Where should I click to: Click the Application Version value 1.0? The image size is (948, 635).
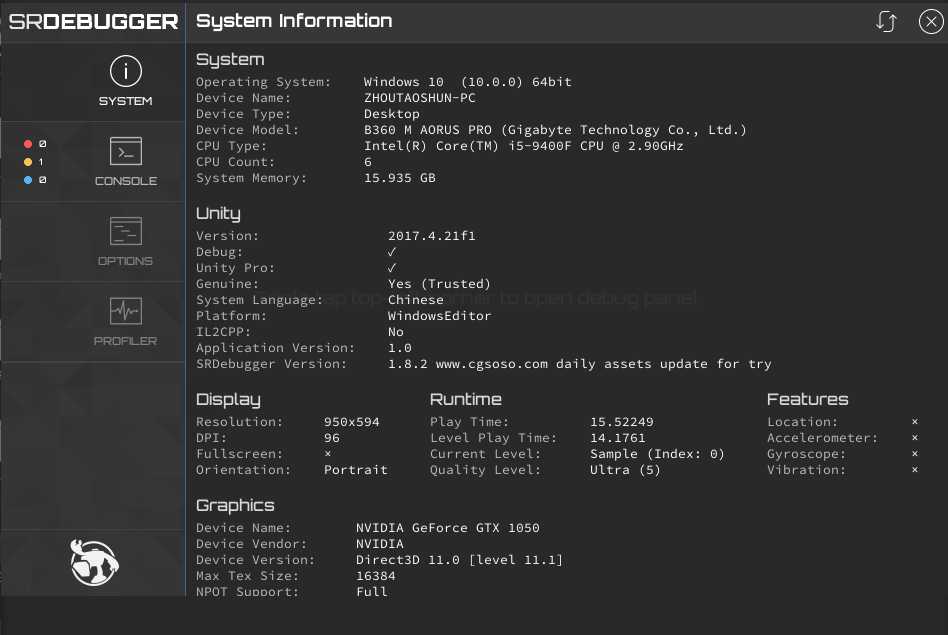coord(400,348)
